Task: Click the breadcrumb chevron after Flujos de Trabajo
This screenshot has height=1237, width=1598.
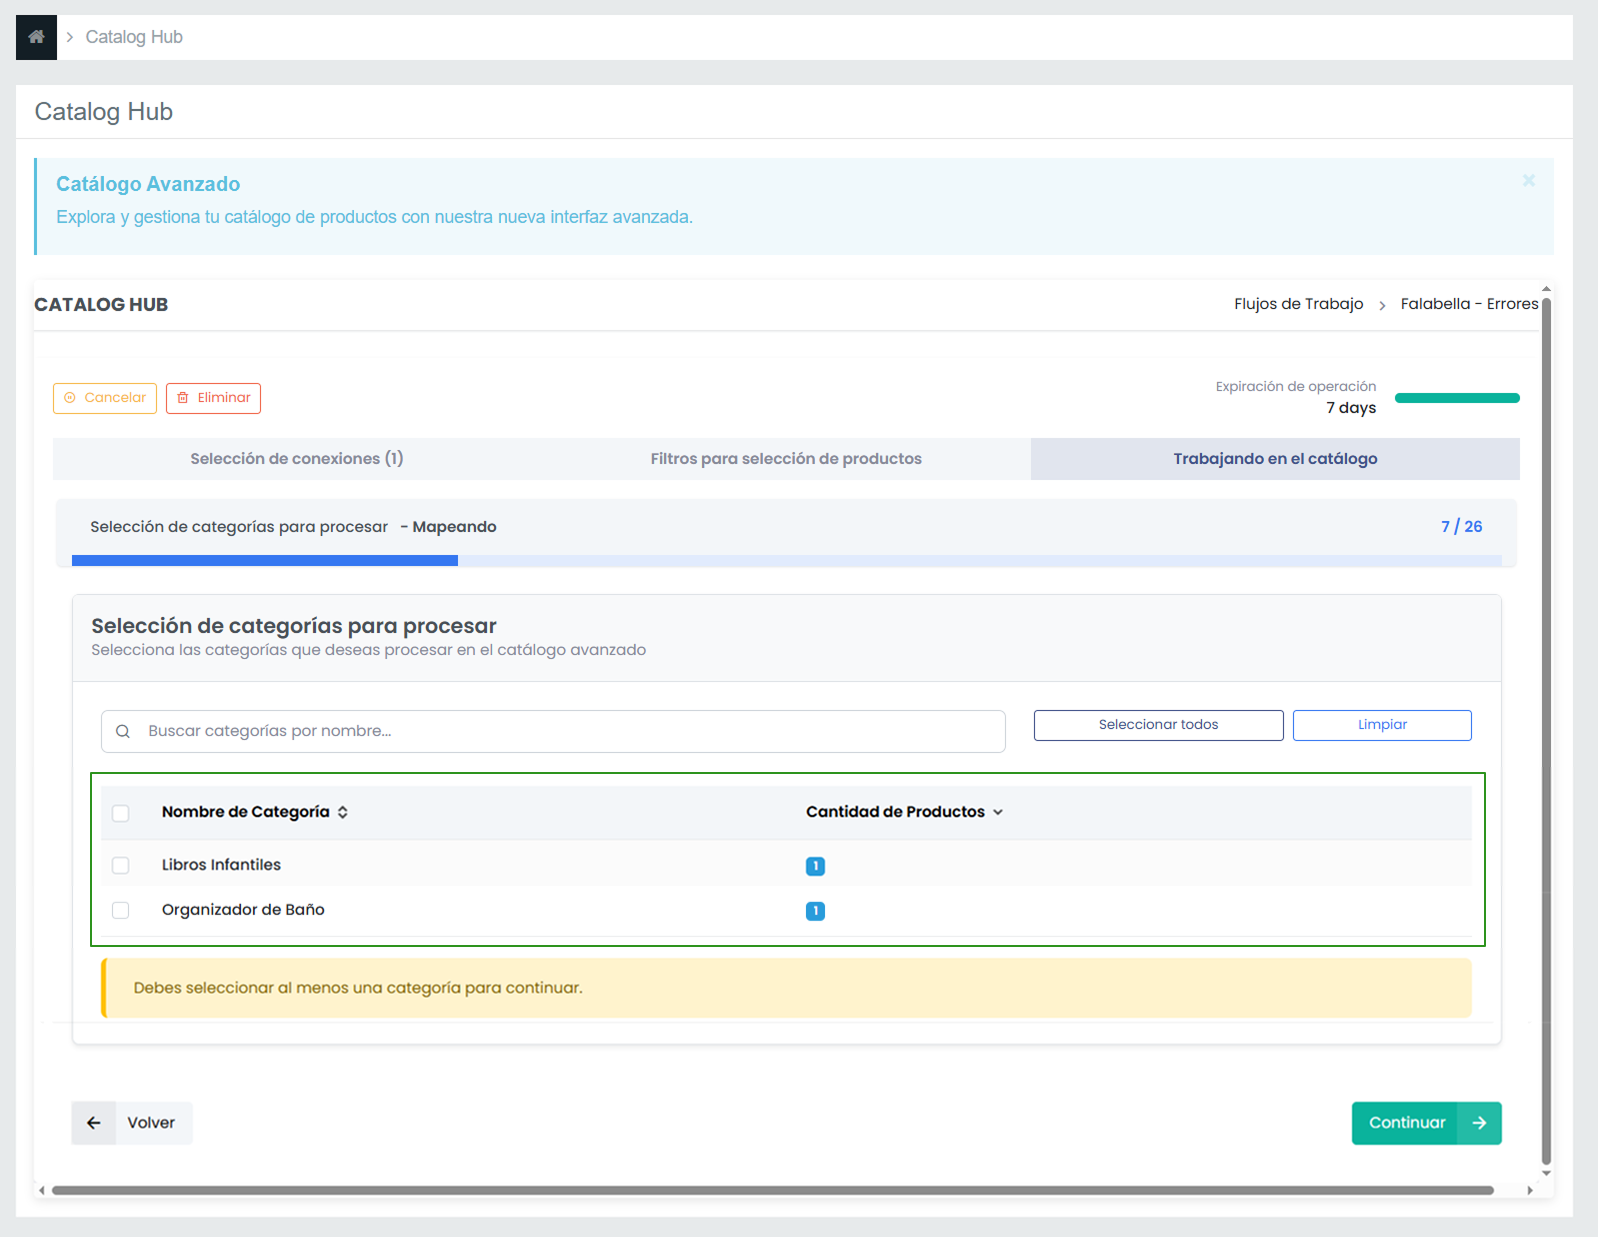Action: (1382, 306)
